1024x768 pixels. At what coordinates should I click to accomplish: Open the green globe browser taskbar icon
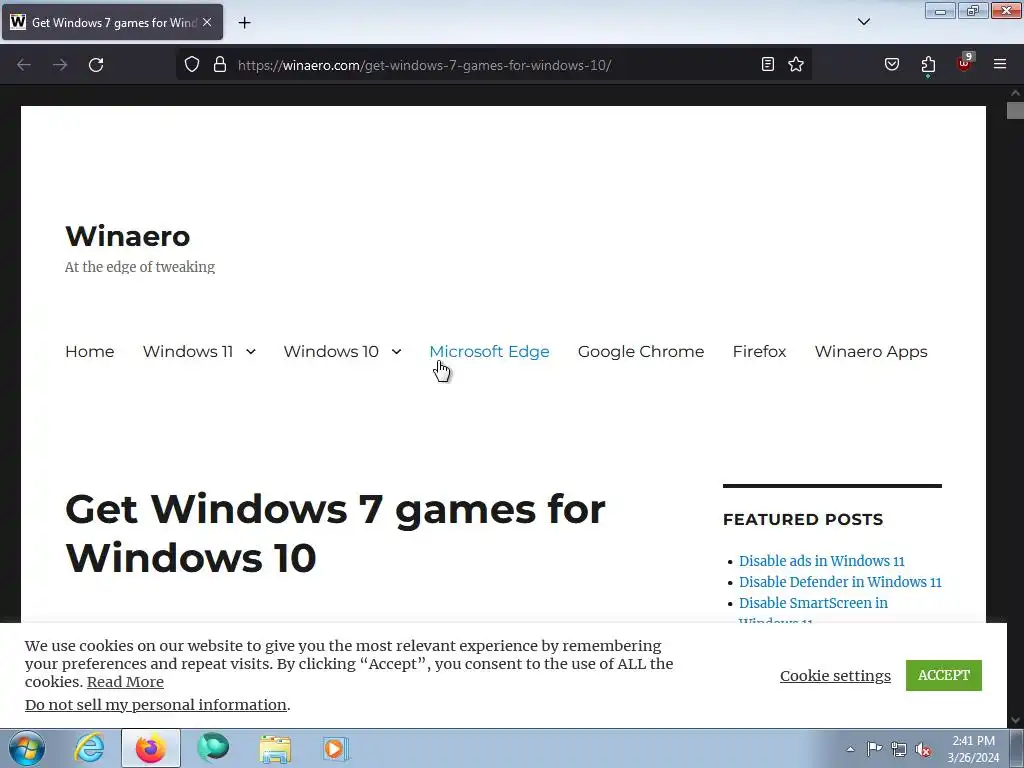pyautogui.click(x=213, y=748)
